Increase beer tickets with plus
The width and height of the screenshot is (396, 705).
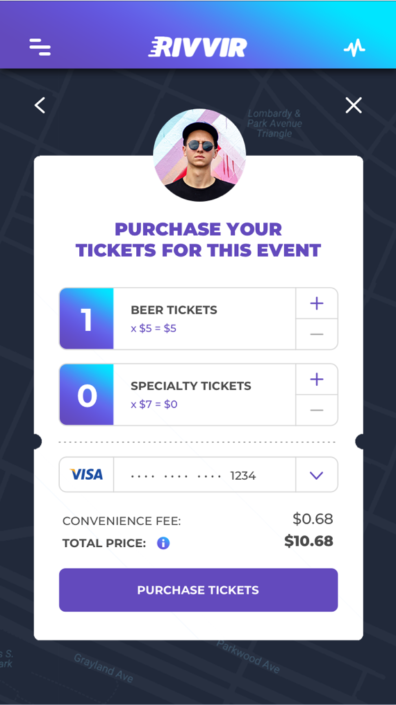click(x=316, y=303)
